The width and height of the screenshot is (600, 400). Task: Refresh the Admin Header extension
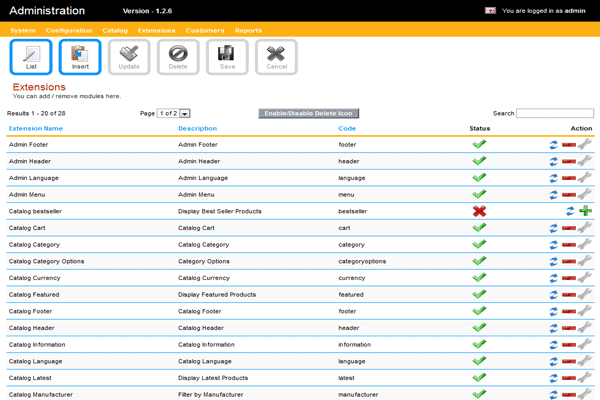[553, 162]
